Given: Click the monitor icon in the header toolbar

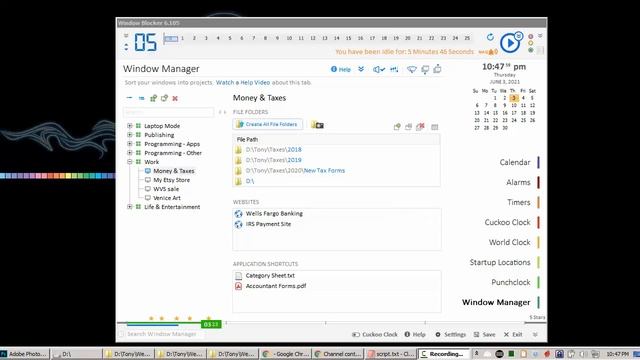Looking at the screenshot, I should [x=425, y=69].
